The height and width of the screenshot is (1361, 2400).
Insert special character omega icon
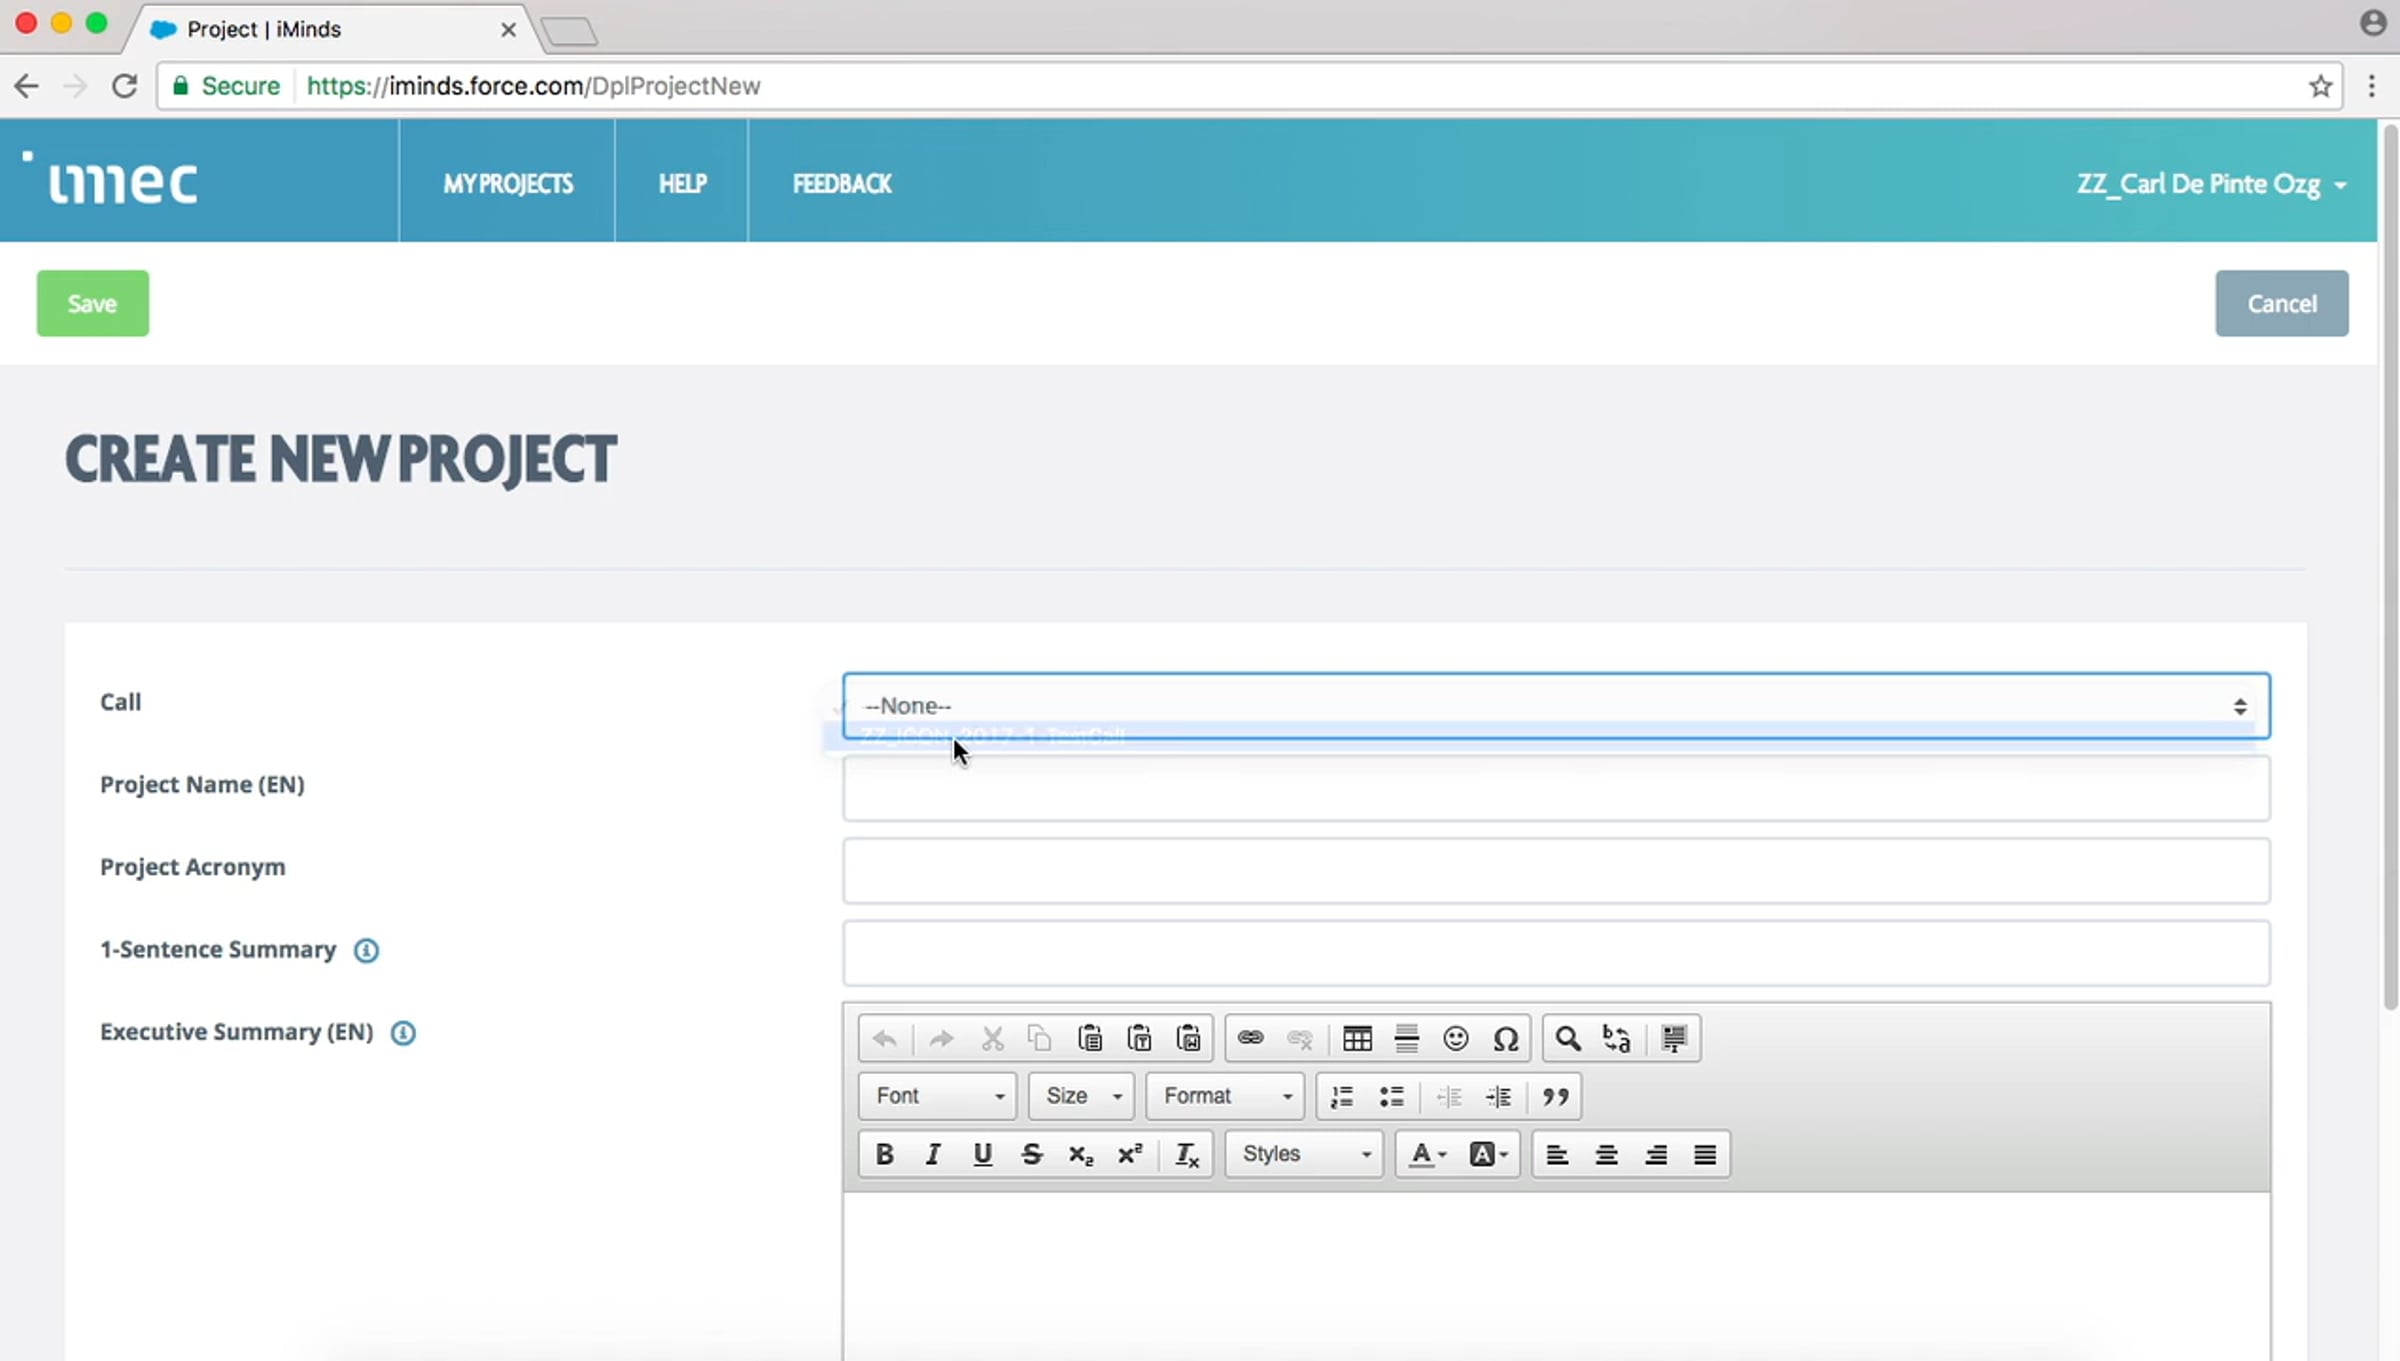click(1505, 1039)
